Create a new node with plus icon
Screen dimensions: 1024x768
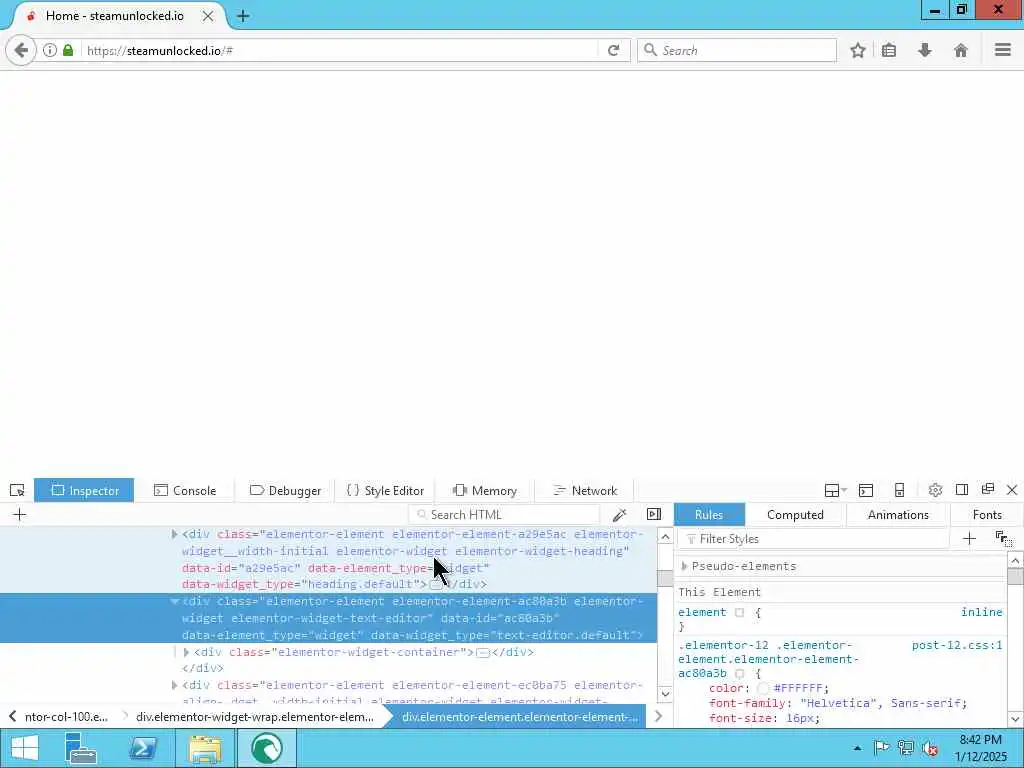[20, 515]
